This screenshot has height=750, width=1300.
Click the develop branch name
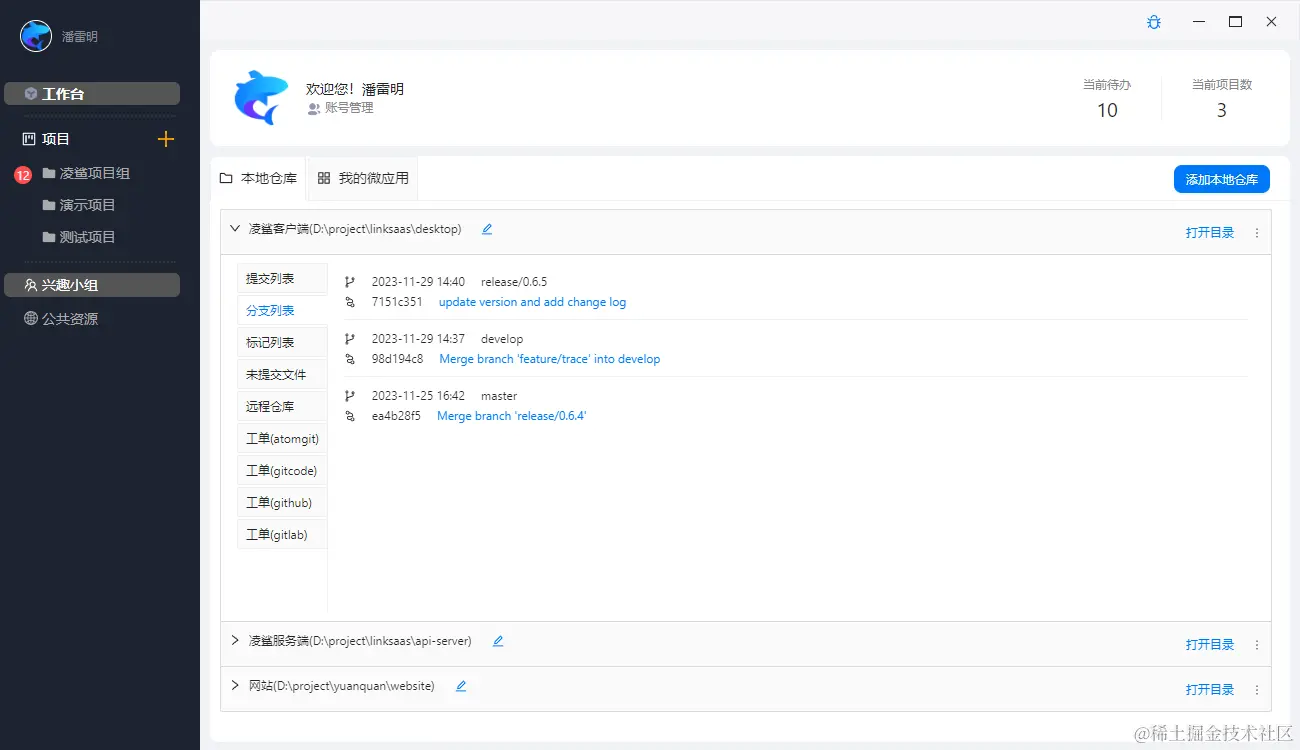pyautogui.click(x=502, y=339)
